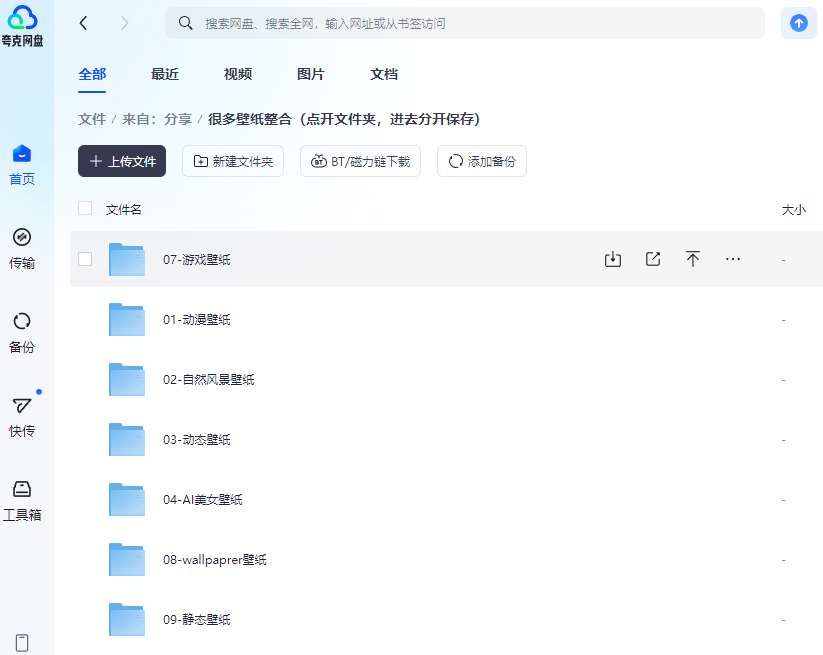
Task: Click the Quark cloud drive logo
Action: tap(22, 25)
